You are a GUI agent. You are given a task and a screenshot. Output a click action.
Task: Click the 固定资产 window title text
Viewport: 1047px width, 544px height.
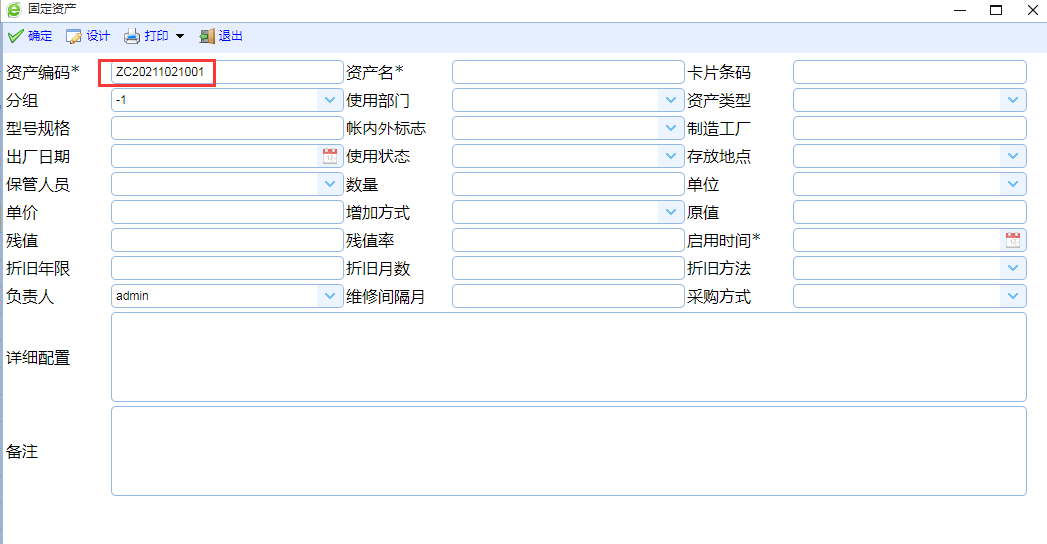click(52, 9)
